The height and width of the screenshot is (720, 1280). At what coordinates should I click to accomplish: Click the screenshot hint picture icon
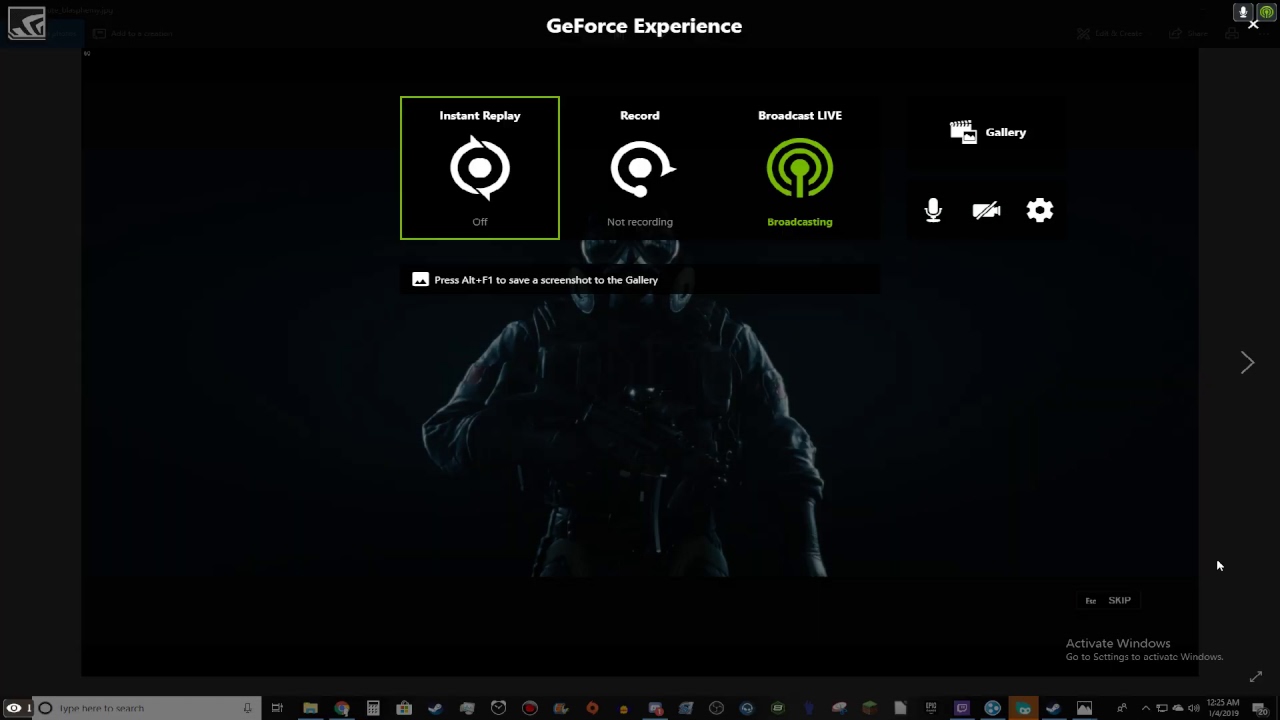pyautogui.click(x=420, y=280)
